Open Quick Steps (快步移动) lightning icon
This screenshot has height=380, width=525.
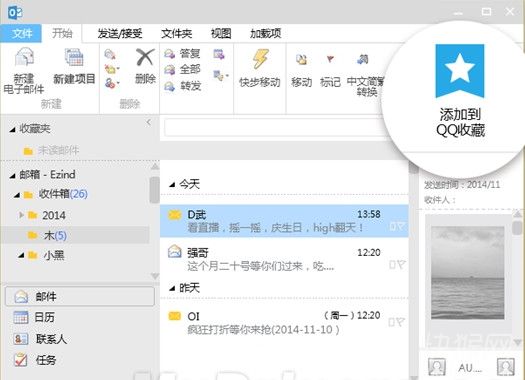pos(260,59)
